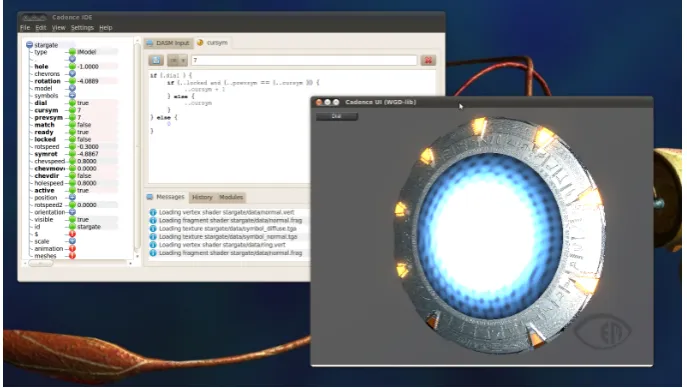Expand the orientation node blue sphere
687x388 pixels.
point(72,212)
